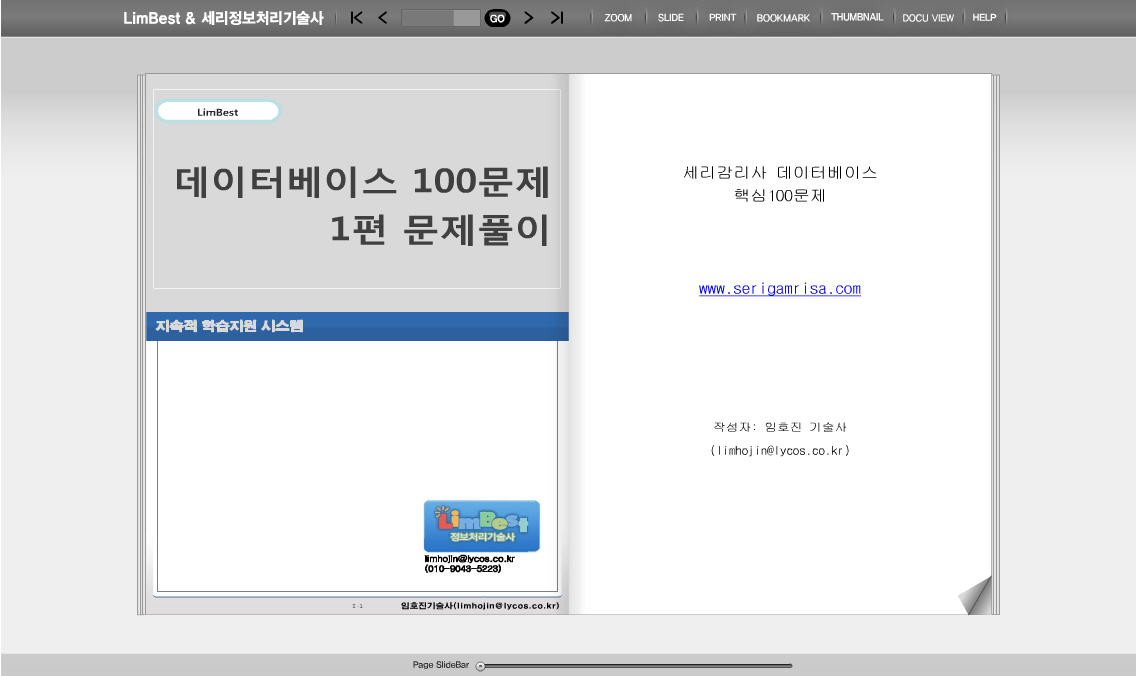Open the ZOOM menu item
The width and height of the screenshot is (1139, 676).
pyautogui.click(x=618, y=17)
